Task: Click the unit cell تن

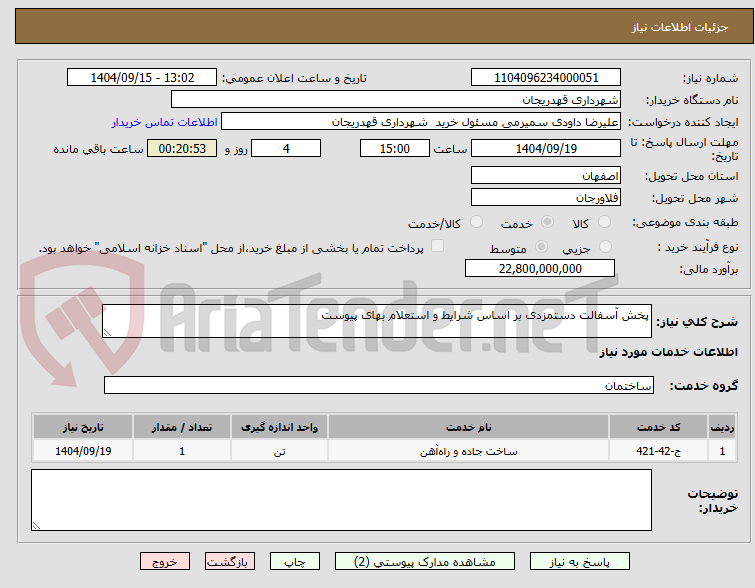Action: (x=279, y=451)
